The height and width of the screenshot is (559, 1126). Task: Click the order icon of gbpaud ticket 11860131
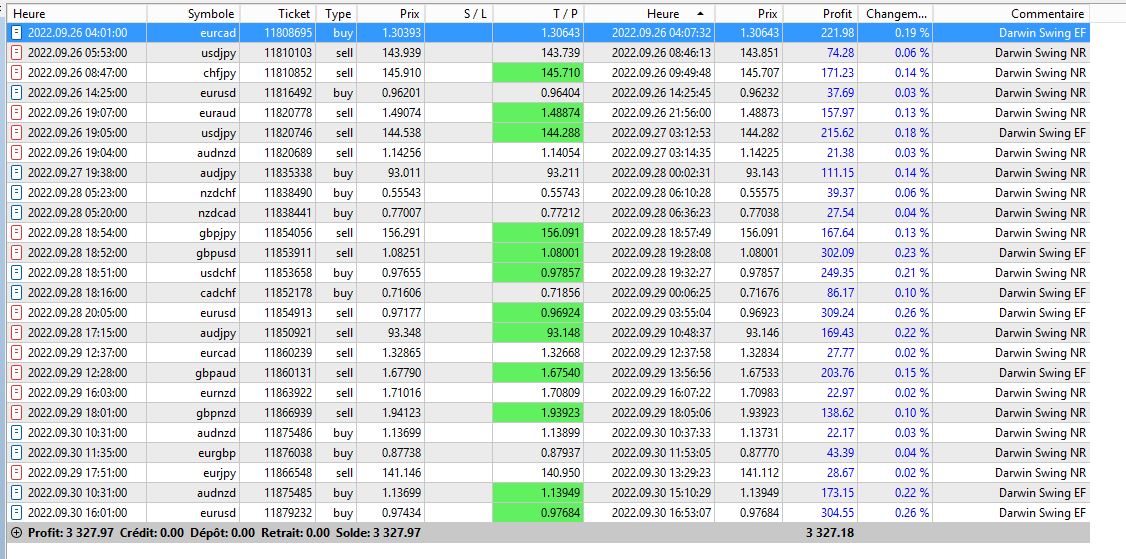coord(17,373)
